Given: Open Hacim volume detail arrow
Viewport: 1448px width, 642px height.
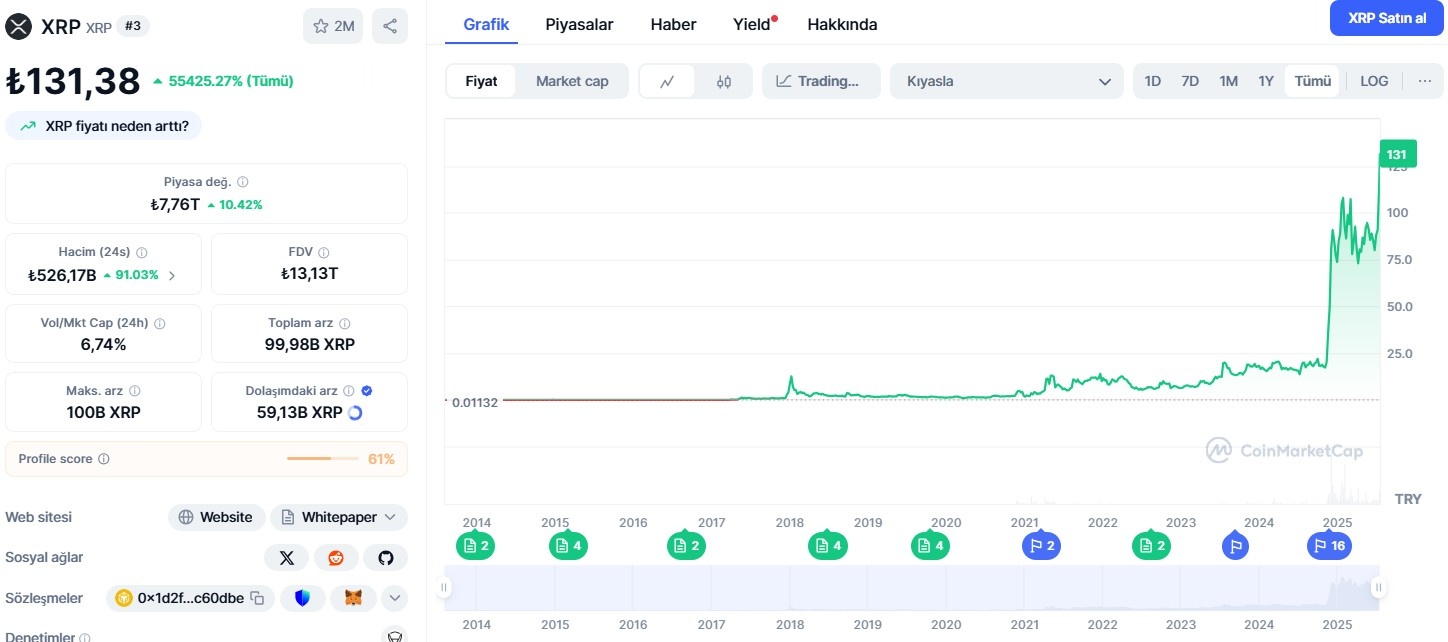Looking at the screenshot, I should (172, 275).
